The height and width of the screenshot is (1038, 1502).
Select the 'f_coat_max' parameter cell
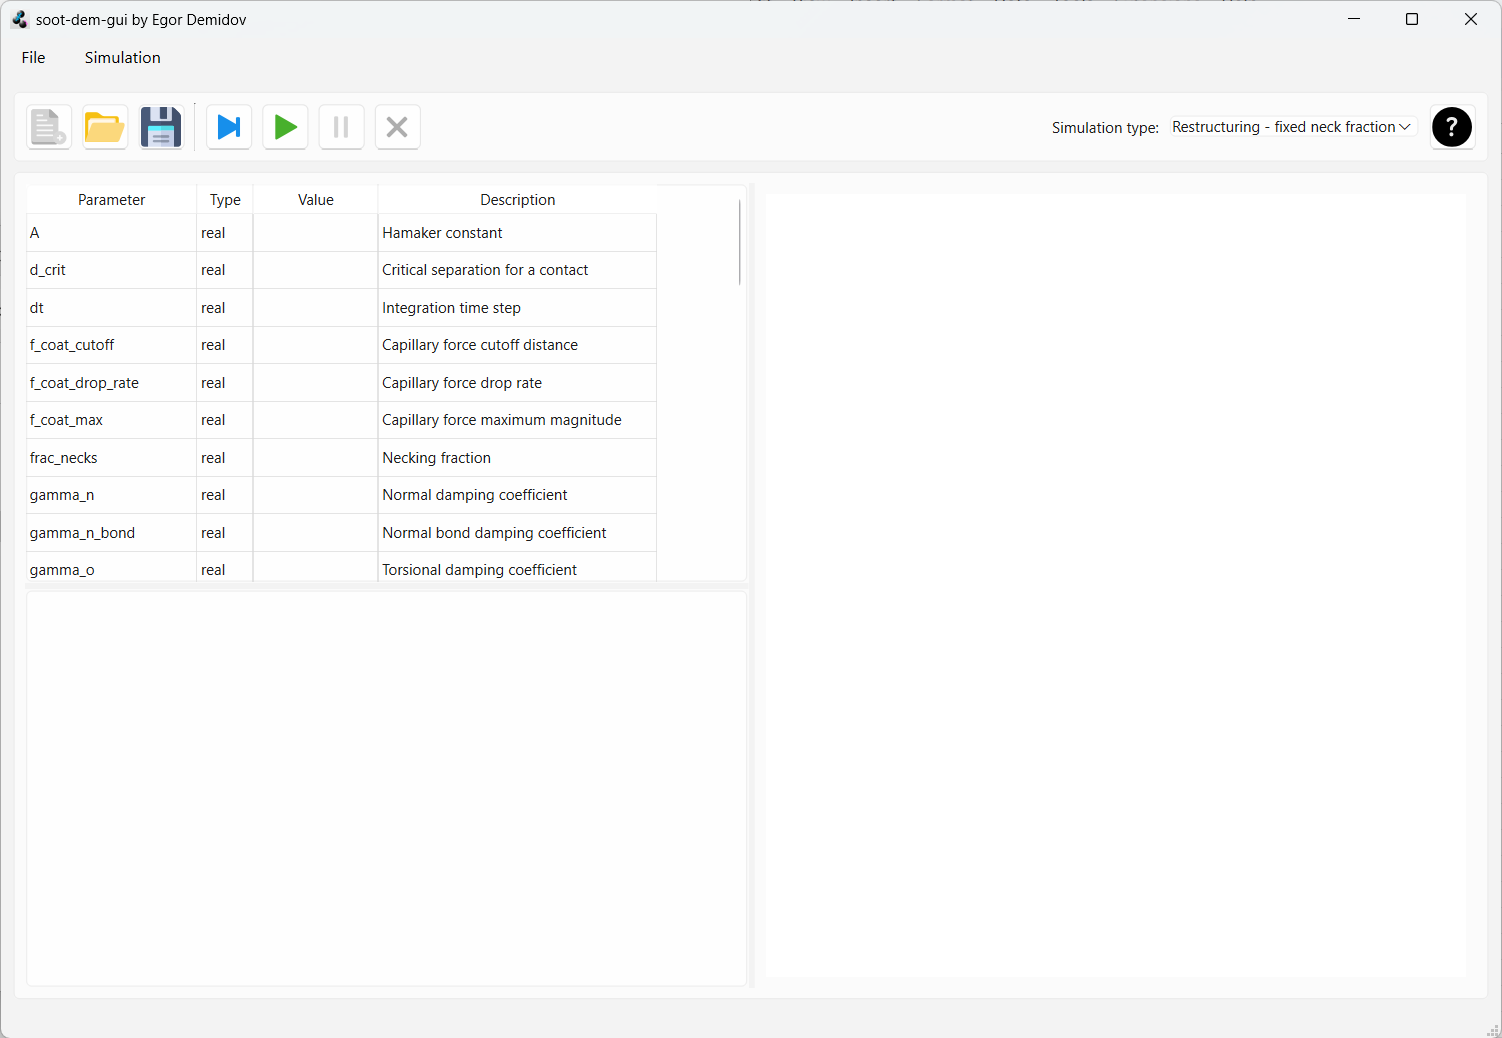[112, 420]
